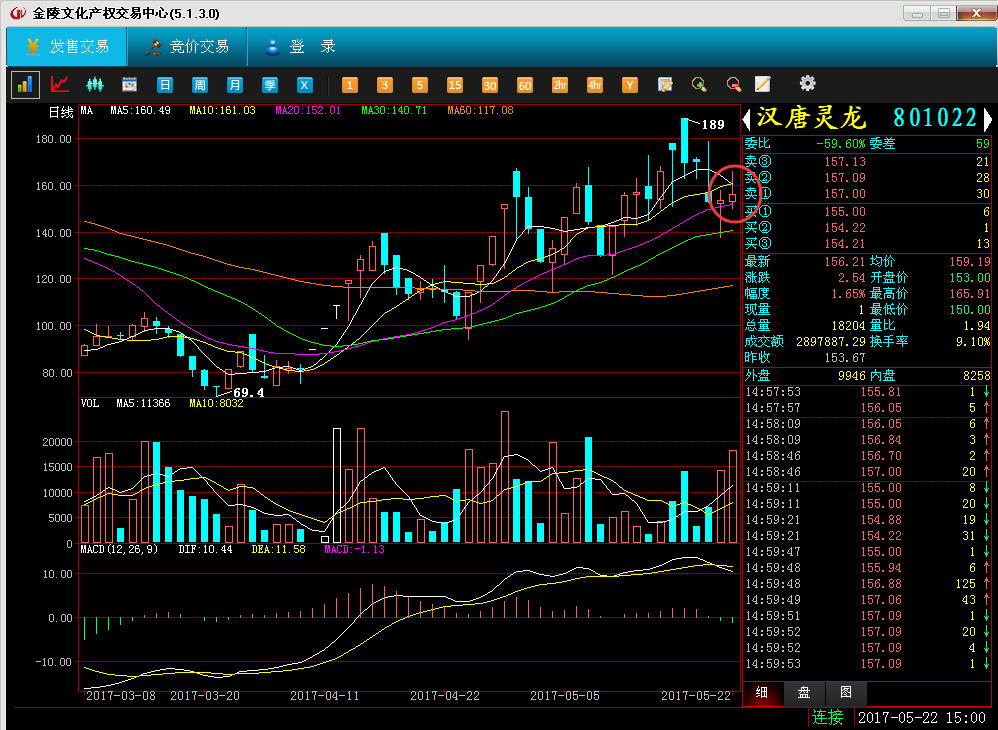
Task: Click the 最高价 value 165.91
Action: (970, 293)
